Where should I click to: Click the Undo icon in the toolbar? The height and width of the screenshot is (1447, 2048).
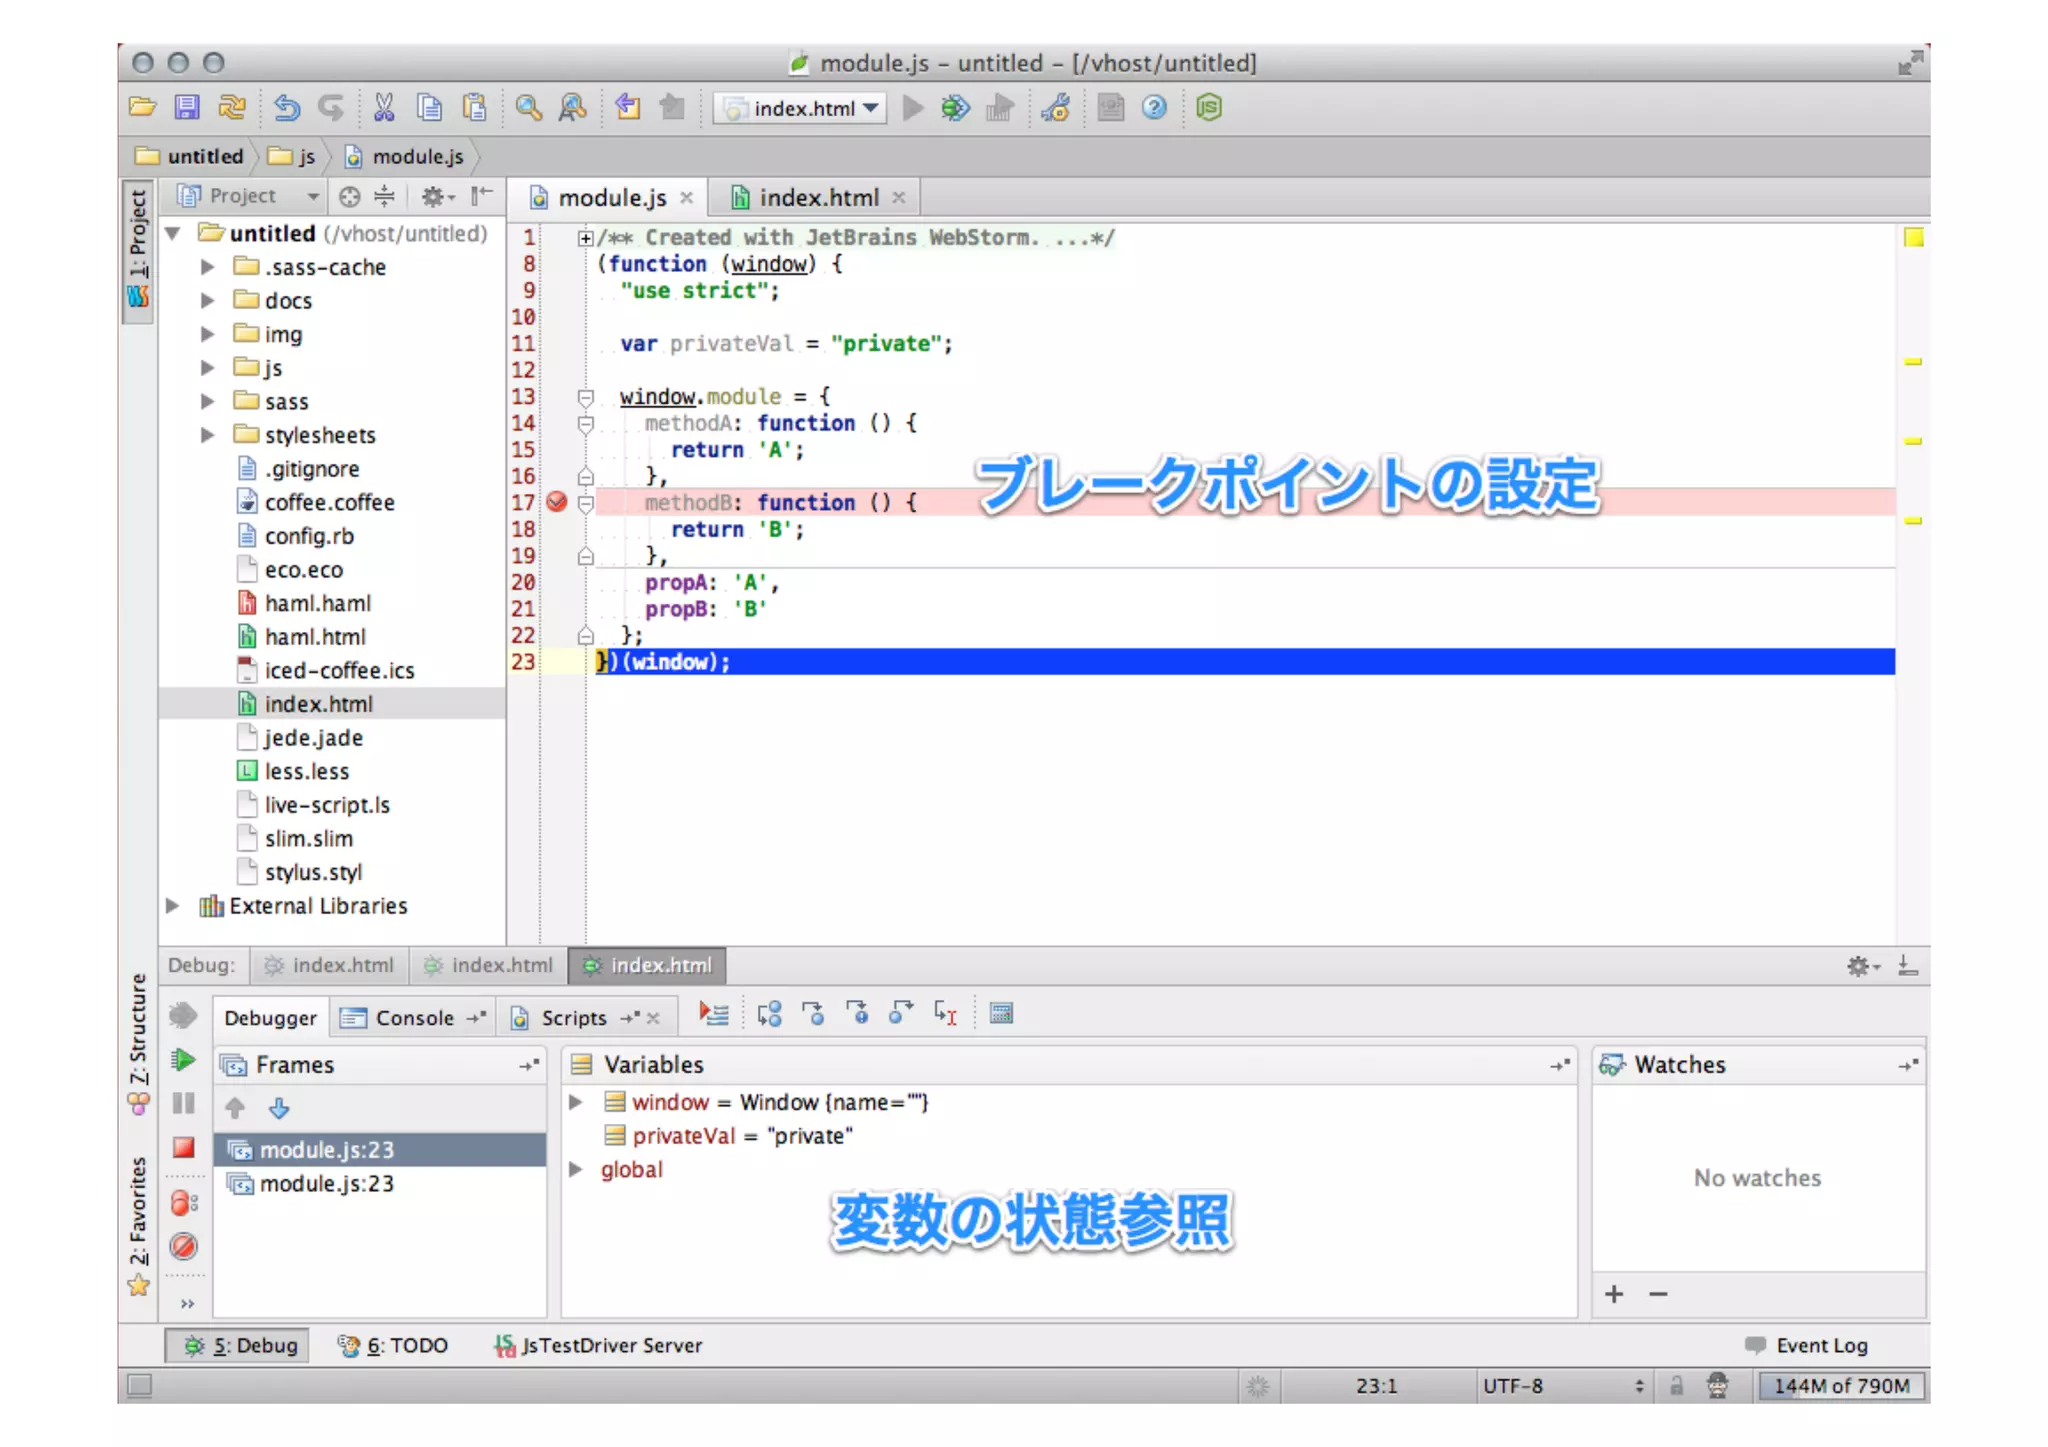[286, 107]
